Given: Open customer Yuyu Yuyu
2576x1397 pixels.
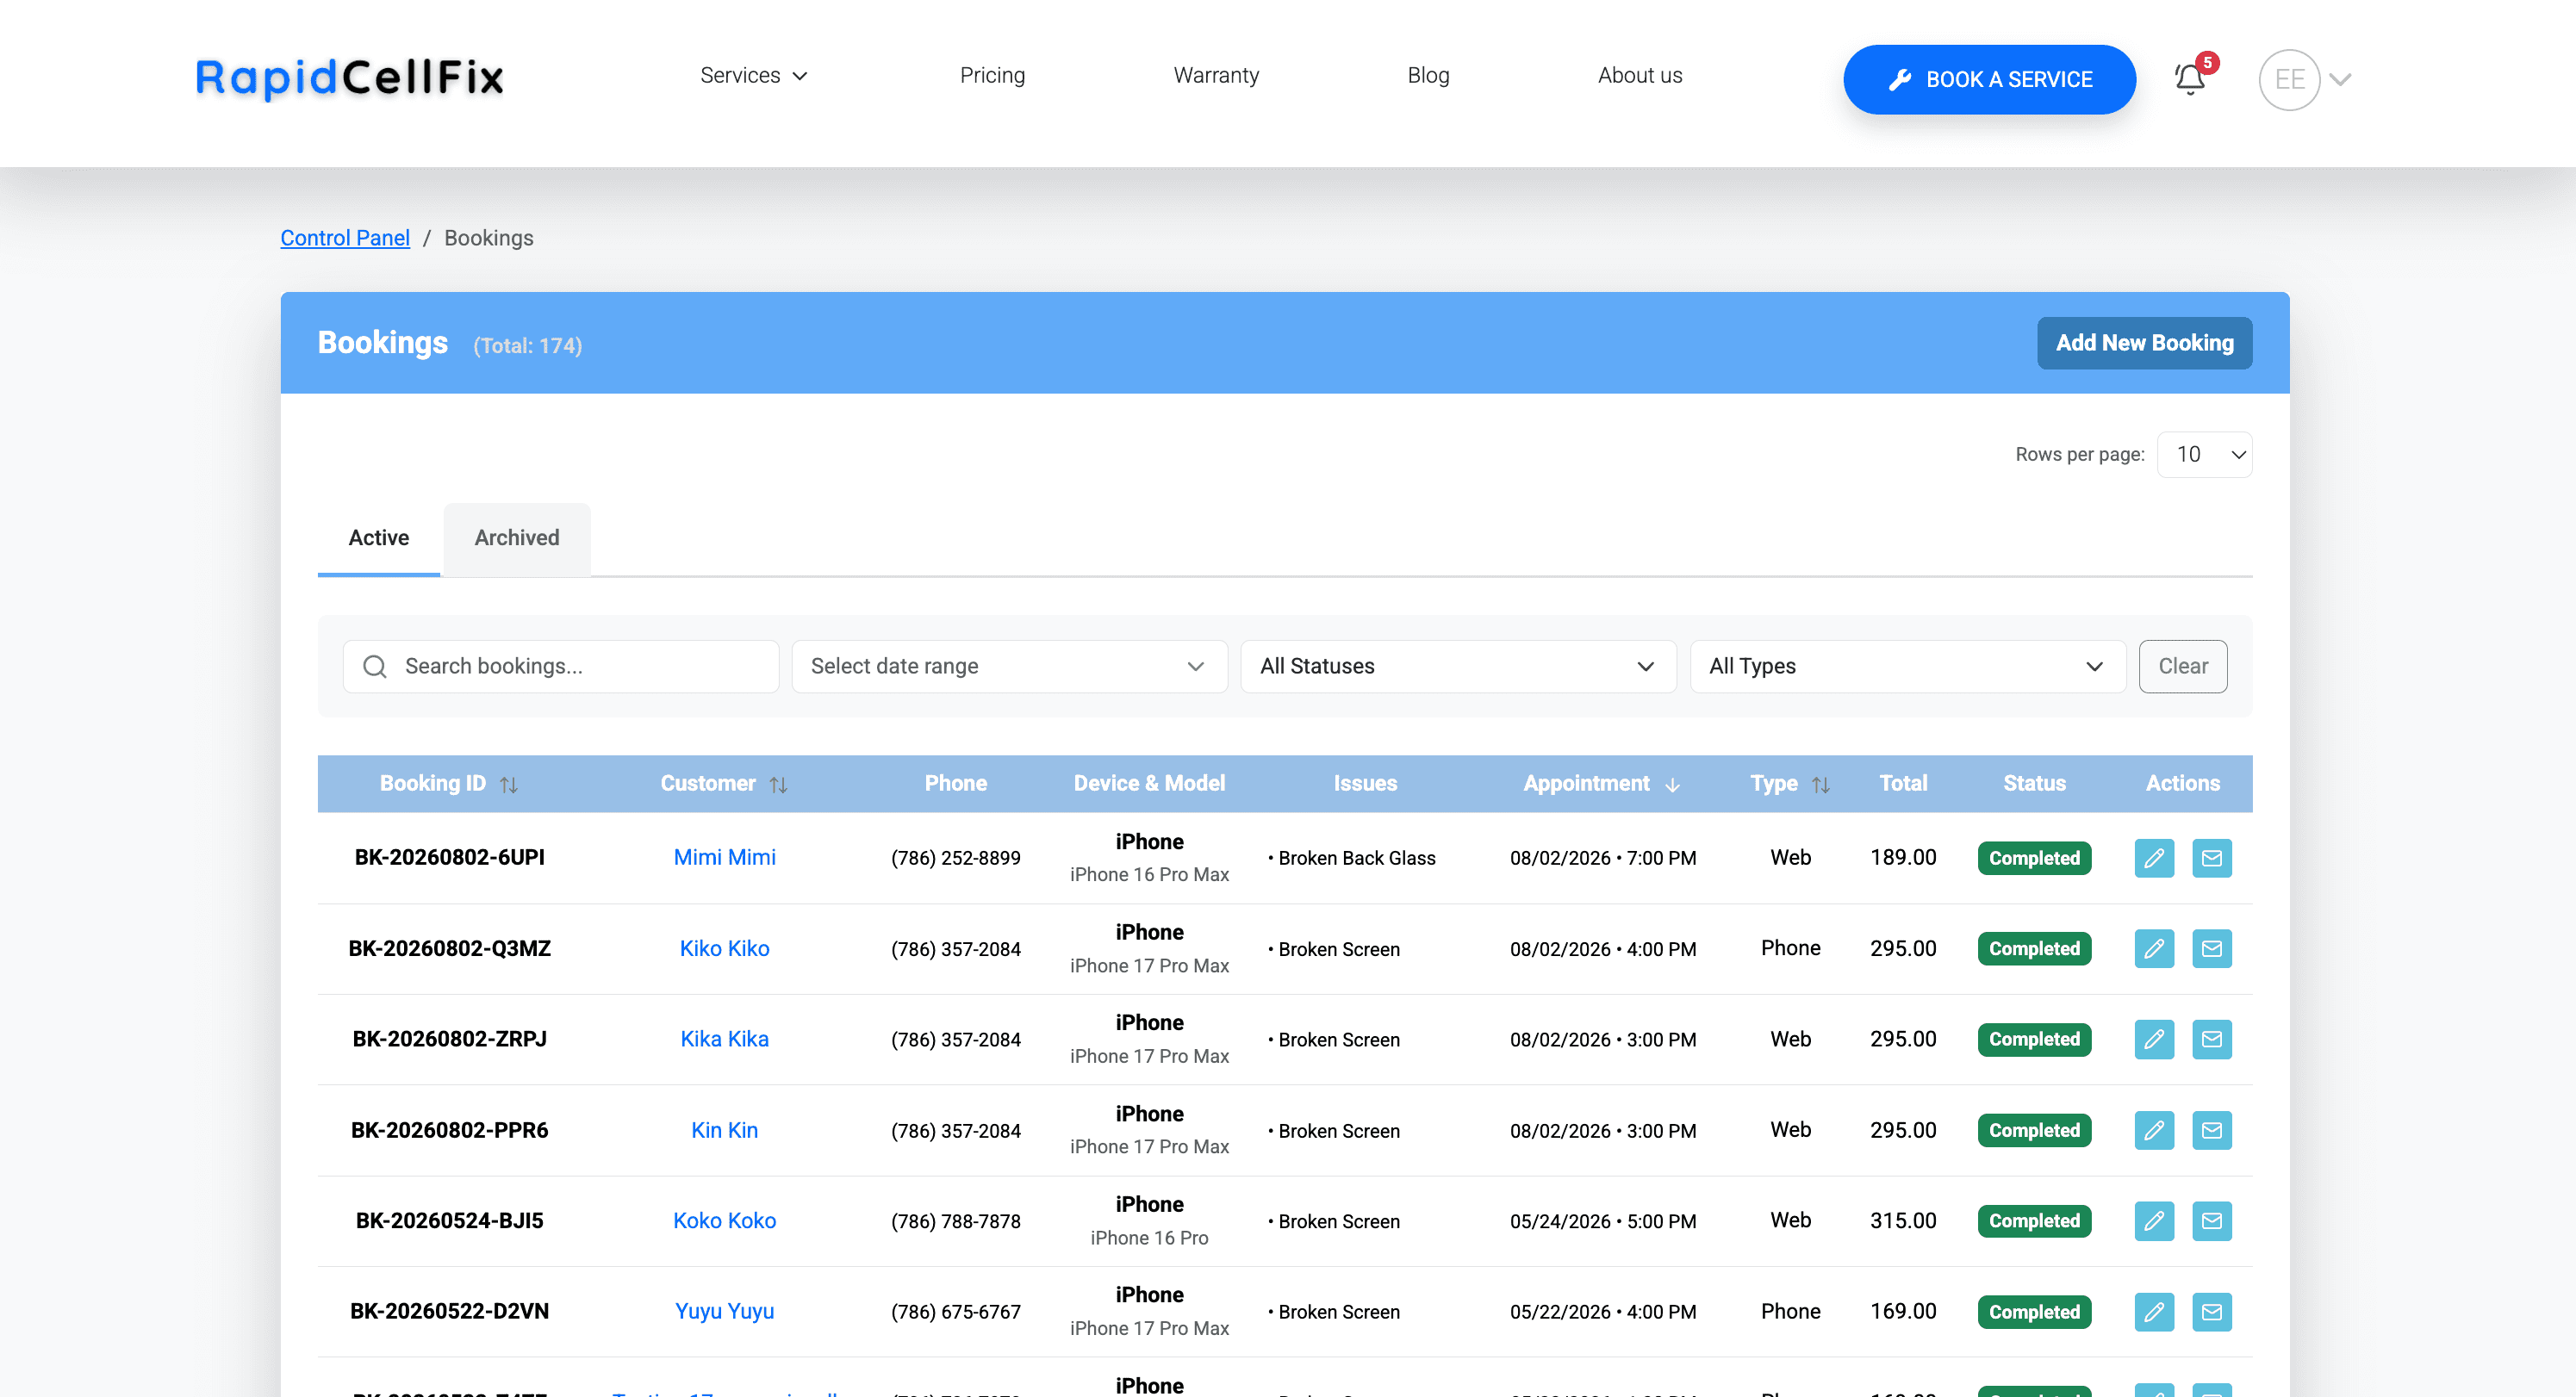Looking at the screenshot, I should (x=724, y=1311).
